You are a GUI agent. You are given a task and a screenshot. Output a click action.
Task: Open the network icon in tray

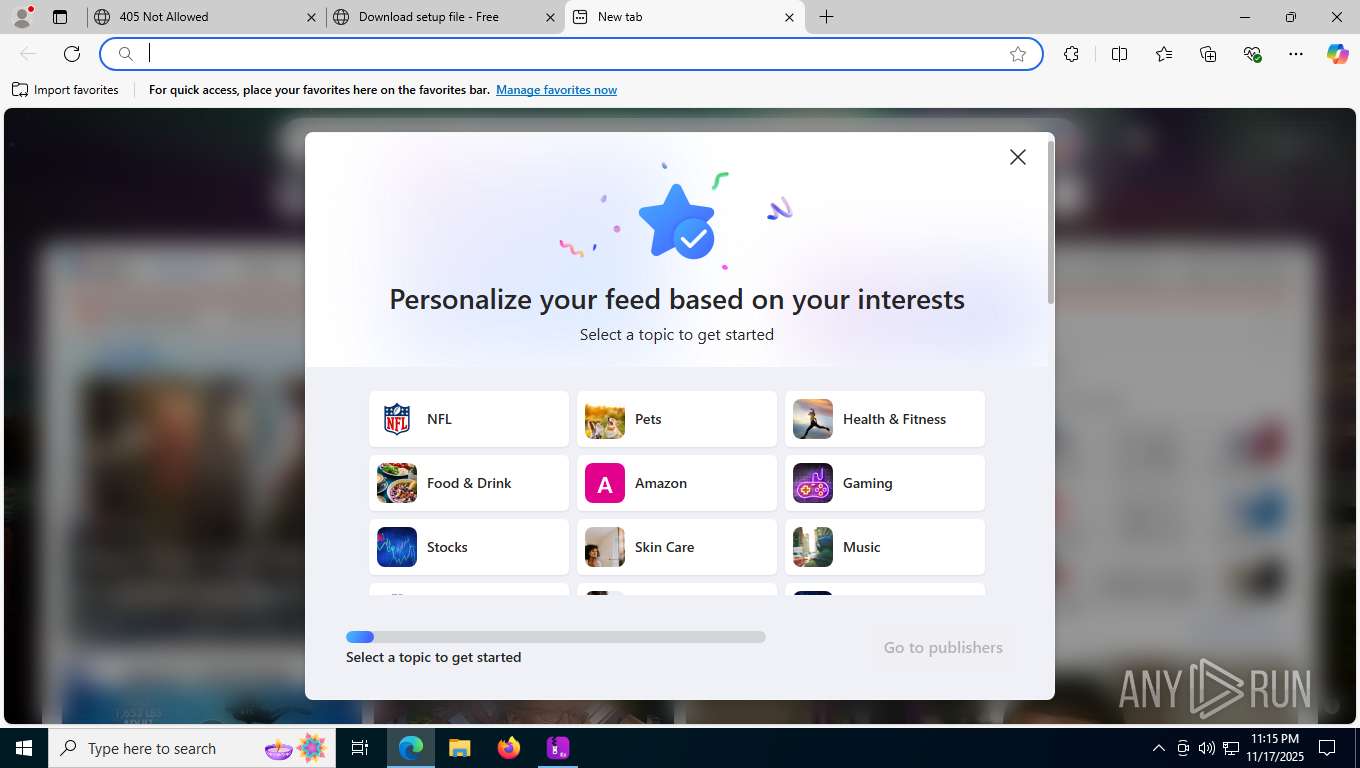click(x=1231, y=748)
